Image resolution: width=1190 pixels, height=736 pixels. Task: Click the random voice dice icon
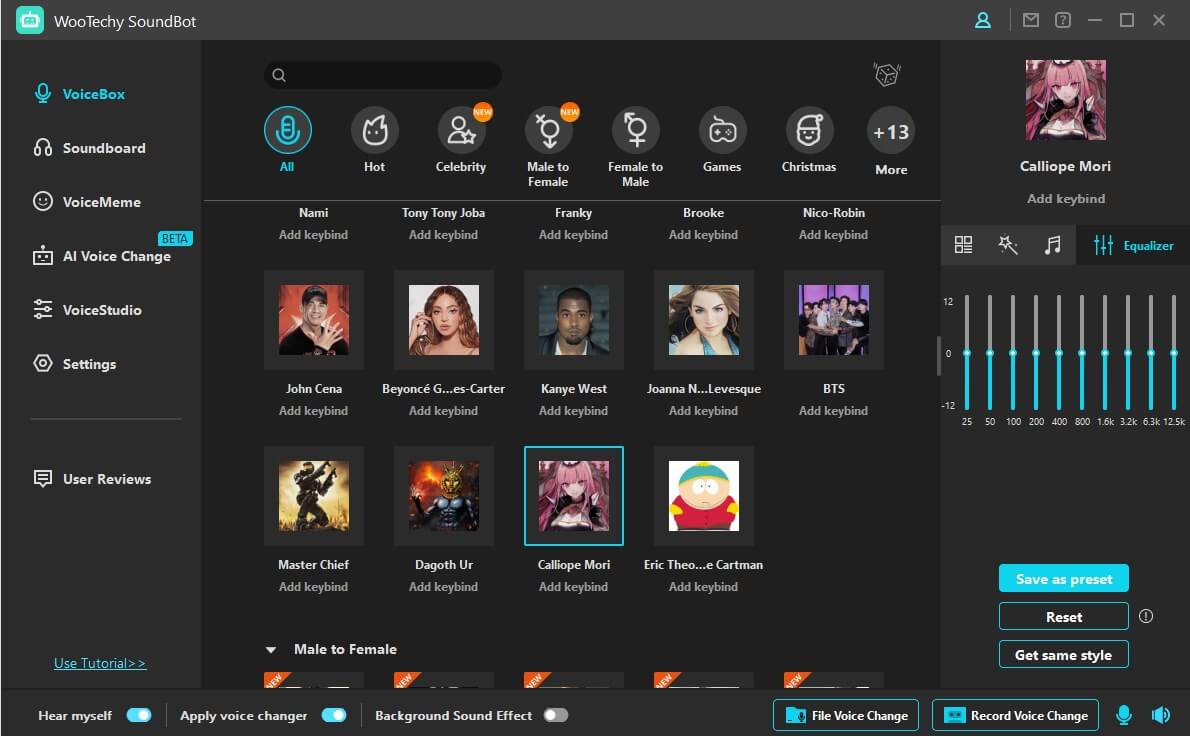click(x=886, y=75)
